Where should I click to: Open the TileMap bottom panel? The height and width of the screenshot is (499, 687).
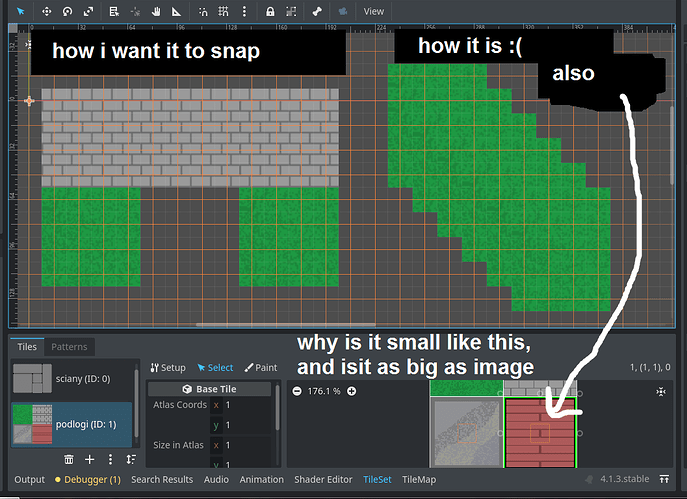[x=419, y=480]
